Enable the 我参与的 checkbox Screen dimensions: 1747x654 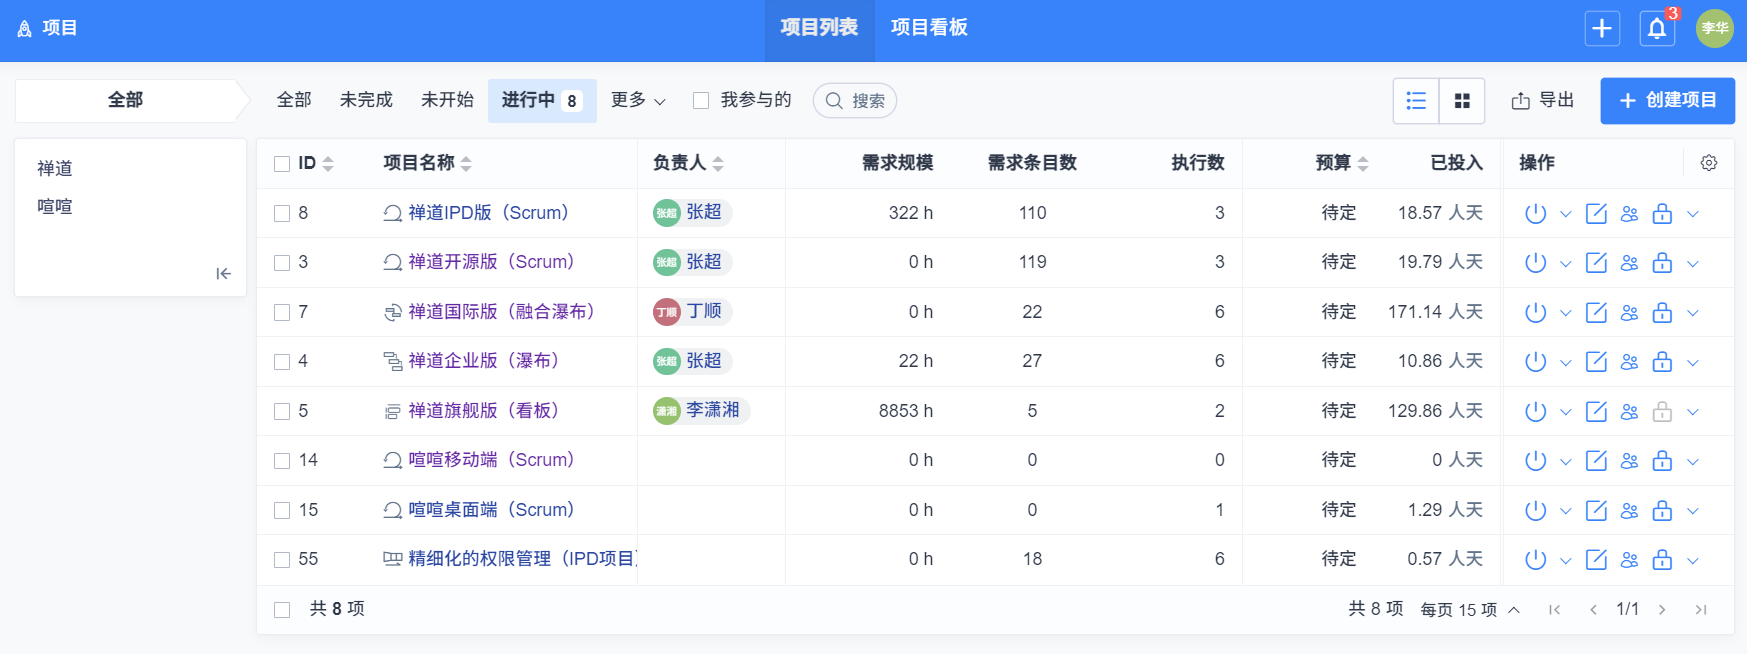coord(701,101)
